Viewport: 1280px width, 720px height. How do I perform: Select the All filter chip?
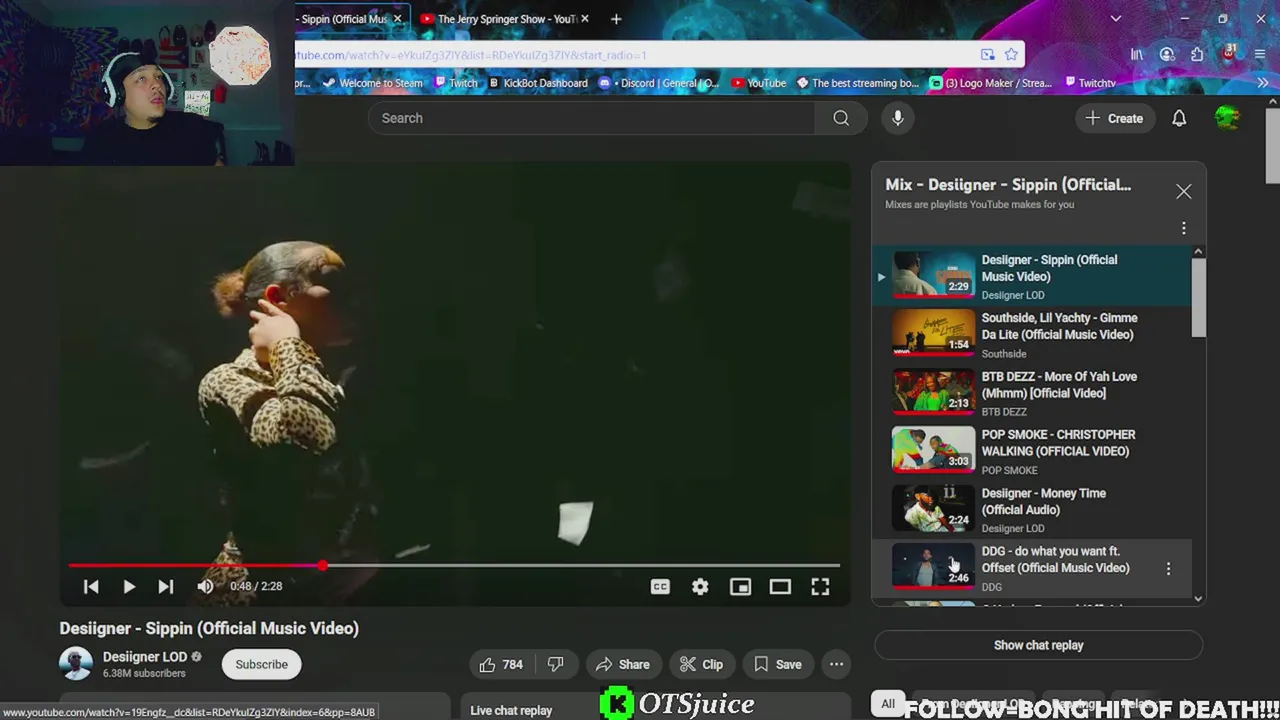[x=888, y=704]
